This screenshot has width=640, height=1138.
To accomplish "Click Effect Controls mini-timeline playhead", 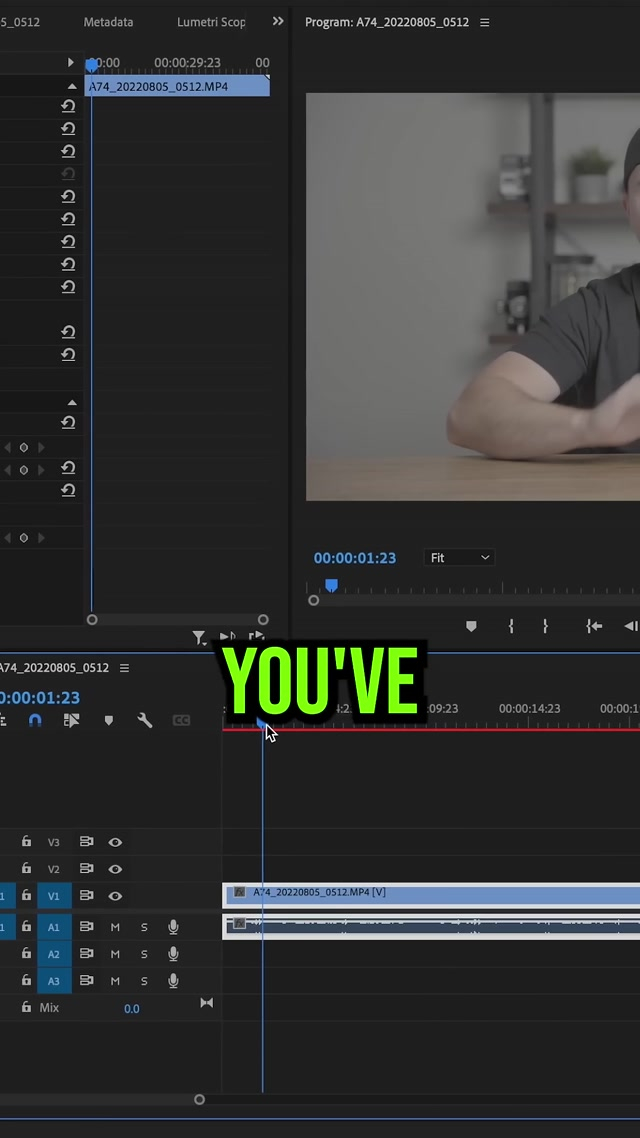I will [x=91, y=65].
